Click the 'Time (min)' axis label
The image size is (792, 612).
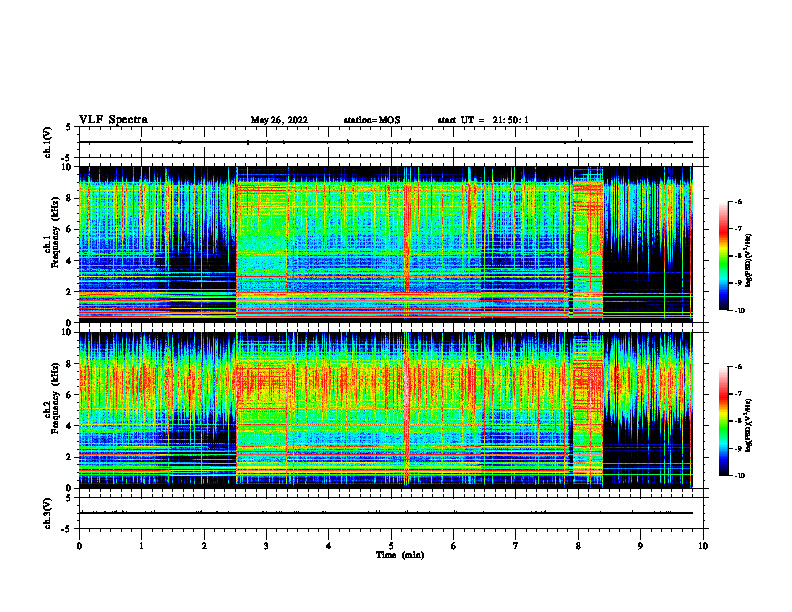click(x=400, y=555)
